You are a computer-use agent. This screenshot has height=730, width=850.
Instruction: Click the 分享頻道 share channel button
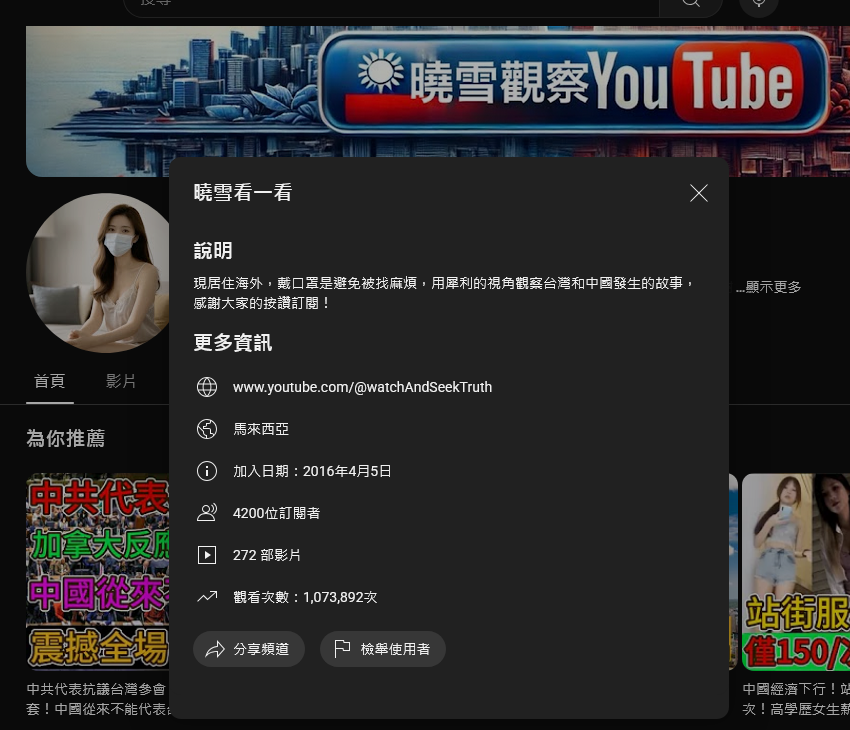pos(249,649)
